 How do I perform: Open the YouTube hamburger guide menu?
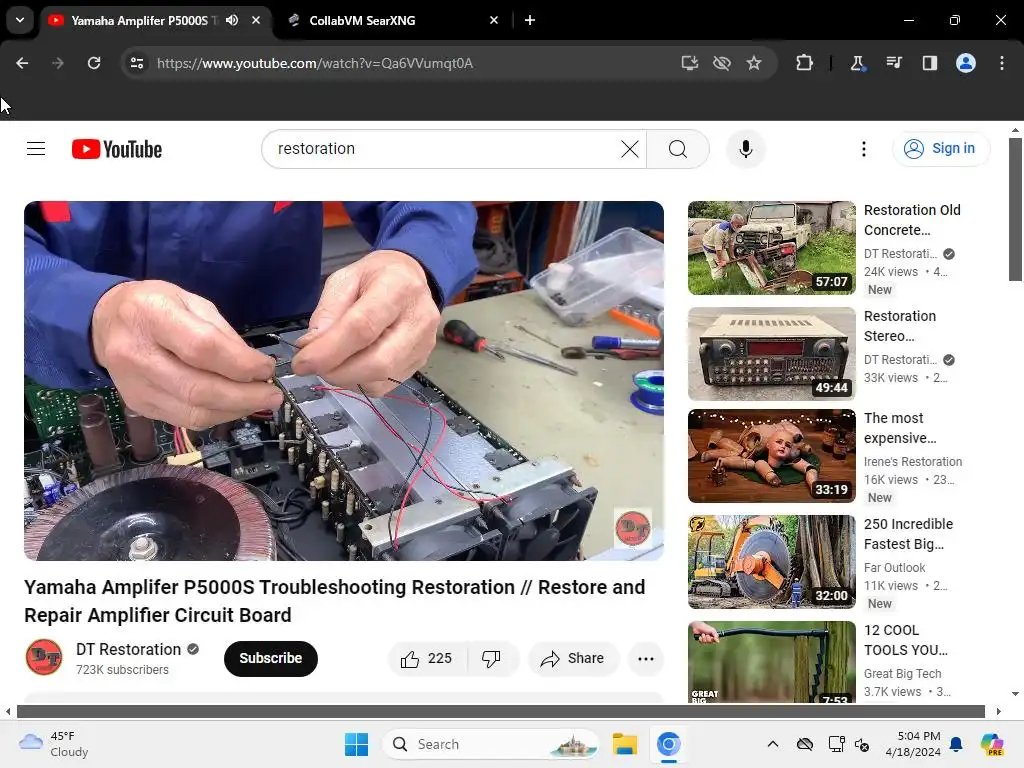click(36, 149)
